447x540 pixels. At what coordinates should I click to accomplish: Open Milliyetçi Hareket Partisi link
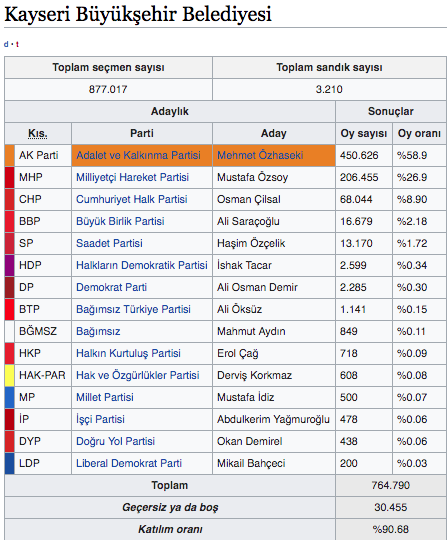[132, 177]
